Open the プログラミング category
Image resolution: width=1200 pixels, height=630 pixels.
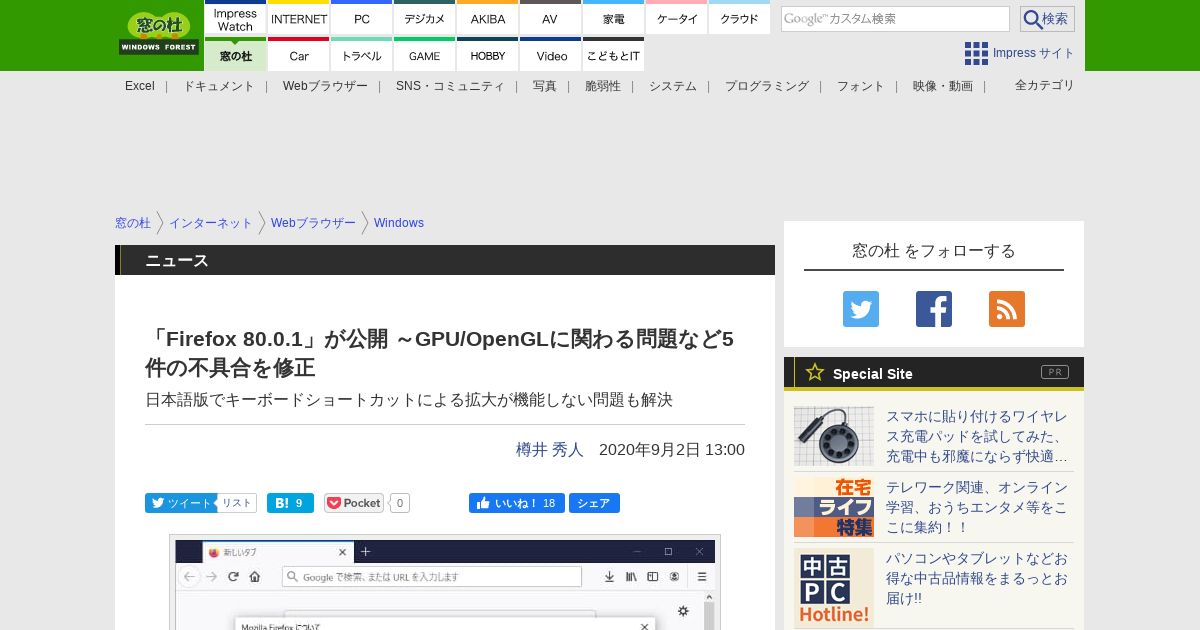tap(767, 86)
